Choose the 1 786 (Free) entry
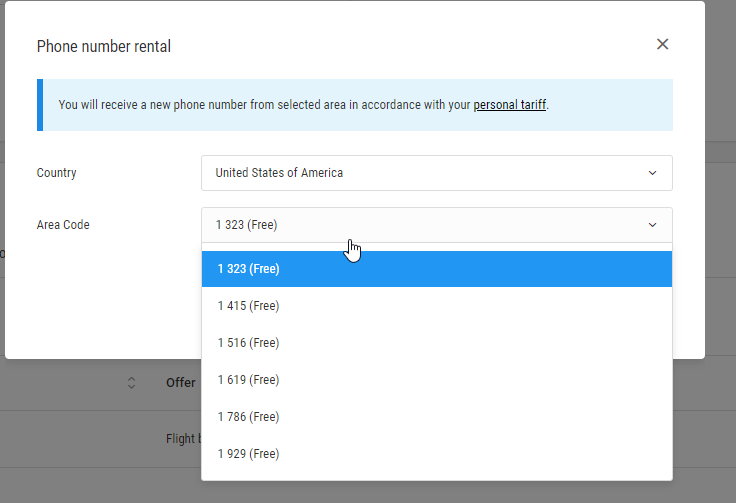736x503 pixels. (437, 417)
